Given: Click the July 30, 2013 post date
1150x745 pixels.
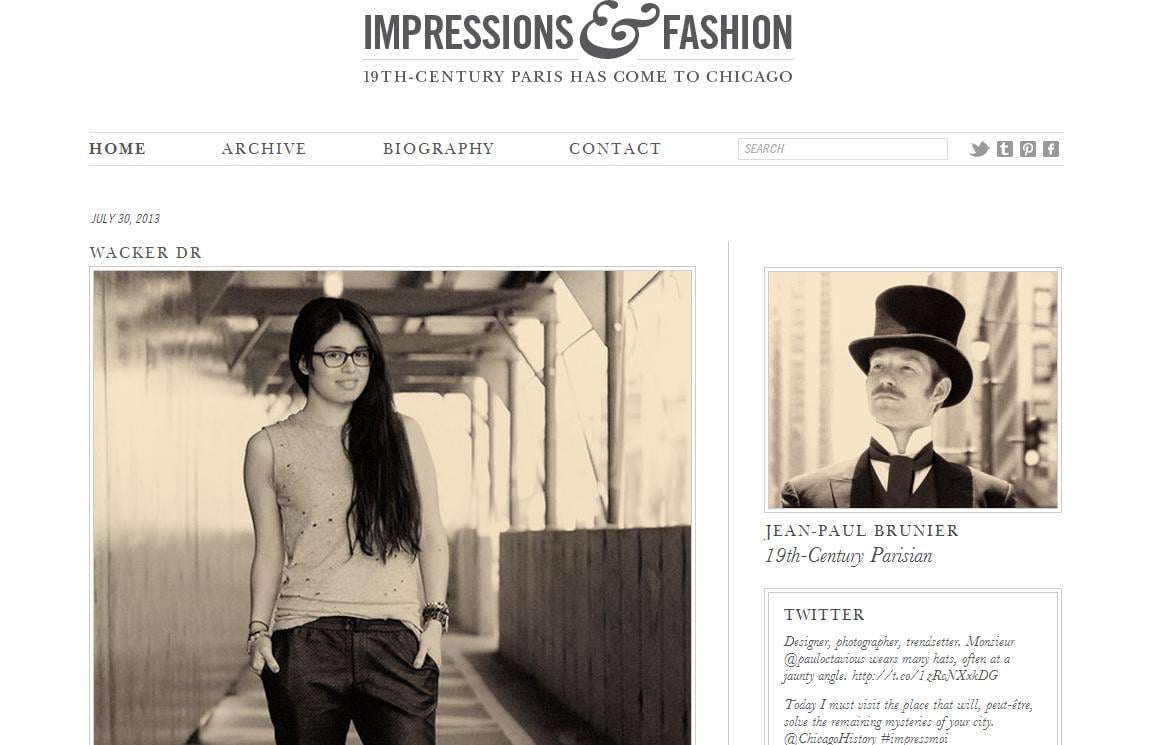Looking at the screenshot, I should click(x=125, y=219).
